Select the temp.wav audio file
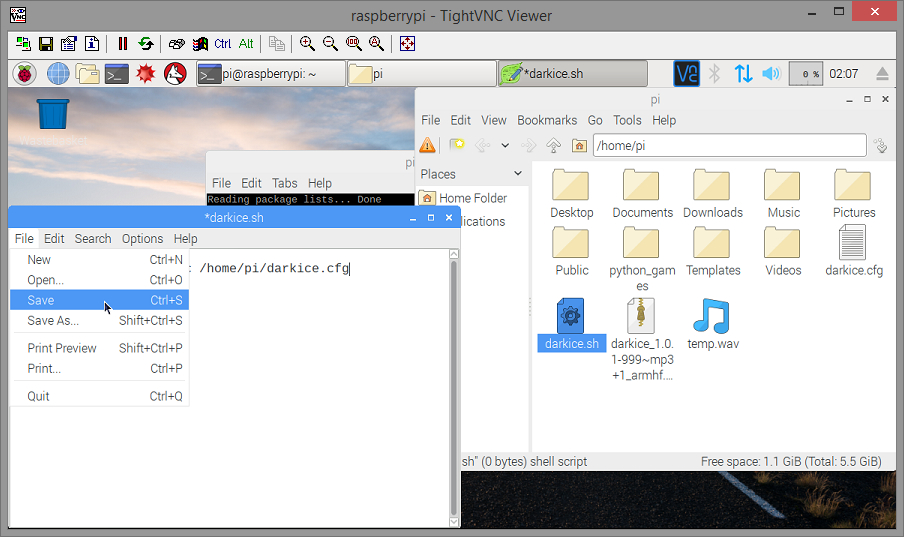 713,325
